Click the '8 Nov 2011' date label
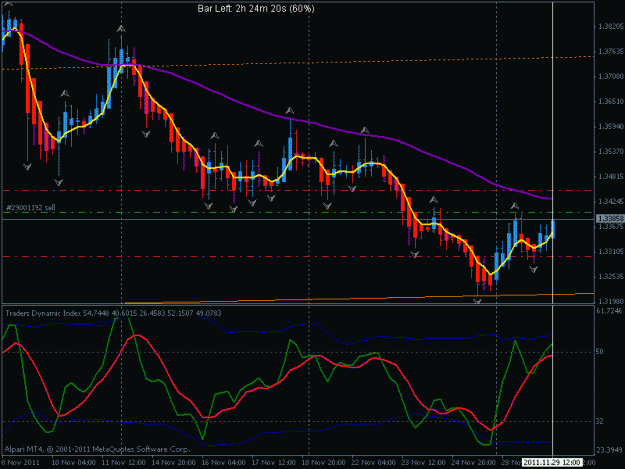Image resolution: width=625 pixels, height=469 pixels. click(x=20, y=462)
